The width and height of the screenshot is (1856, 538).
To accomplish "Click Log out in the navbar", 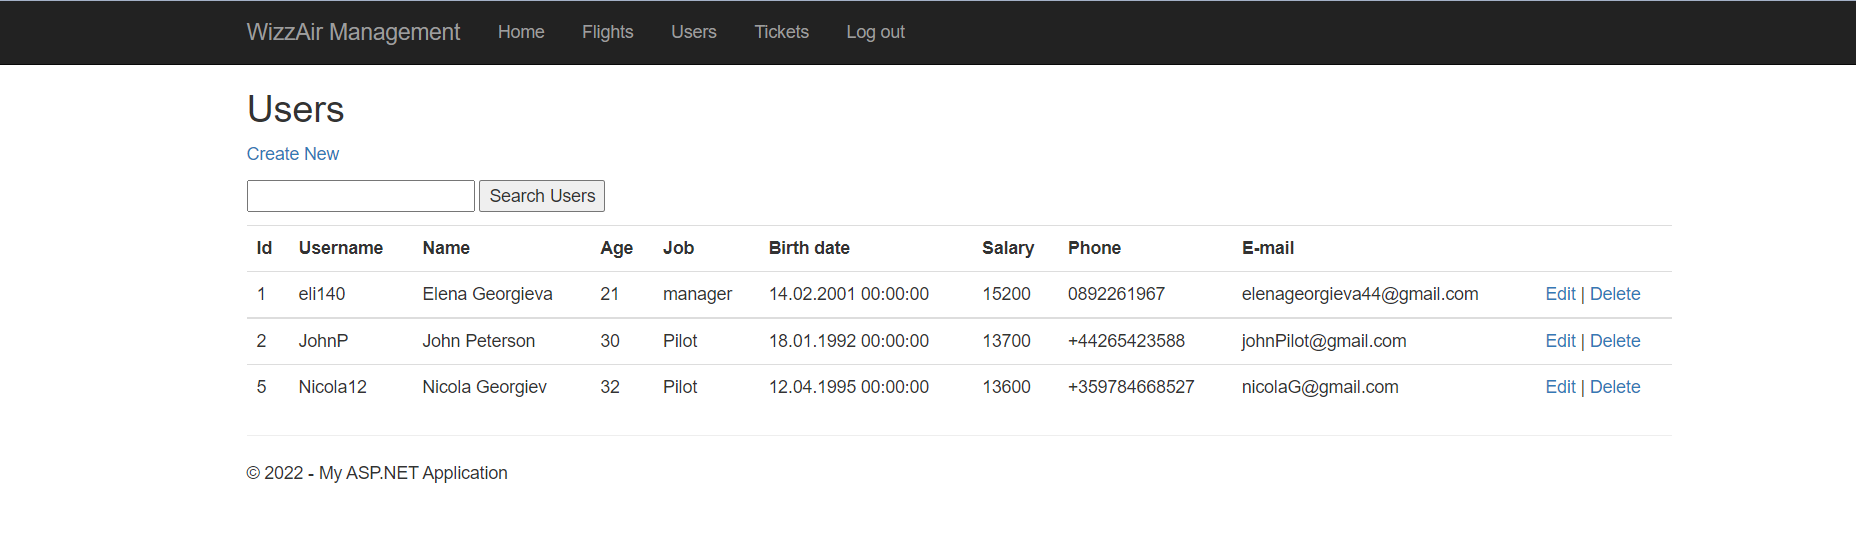I will coord(875,32).
